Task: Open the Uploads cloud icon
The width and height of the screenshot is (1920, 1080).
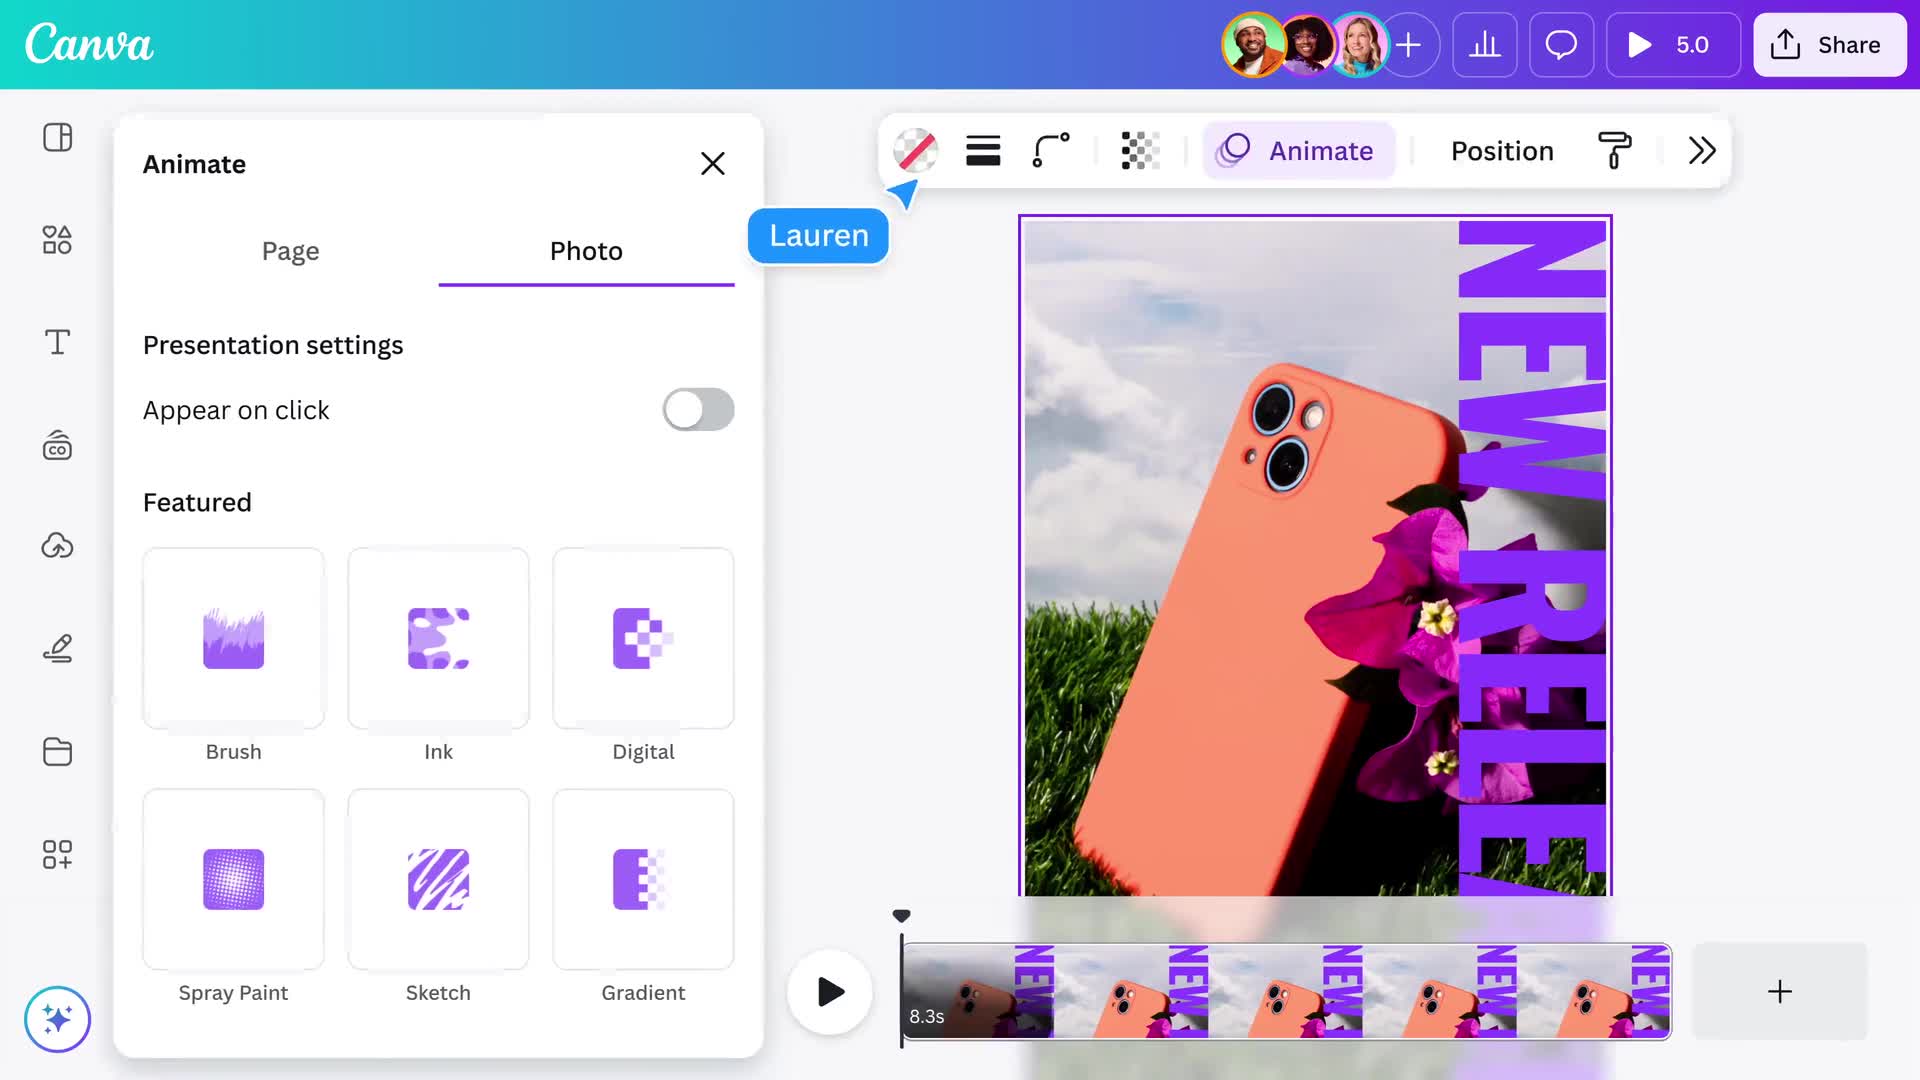Action: (x=57, y=546)
